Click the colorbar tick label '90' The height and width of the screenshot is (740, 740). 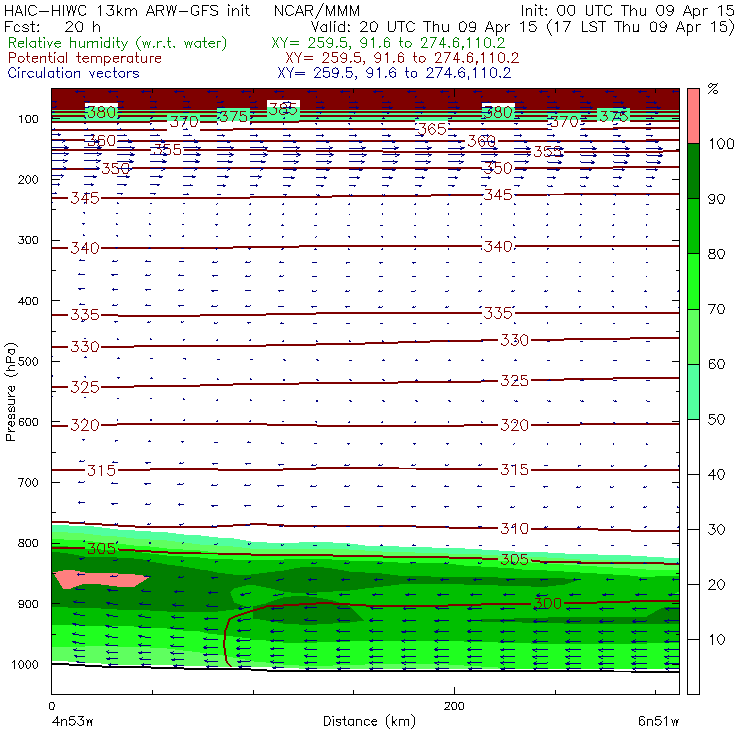pos(716,199)
